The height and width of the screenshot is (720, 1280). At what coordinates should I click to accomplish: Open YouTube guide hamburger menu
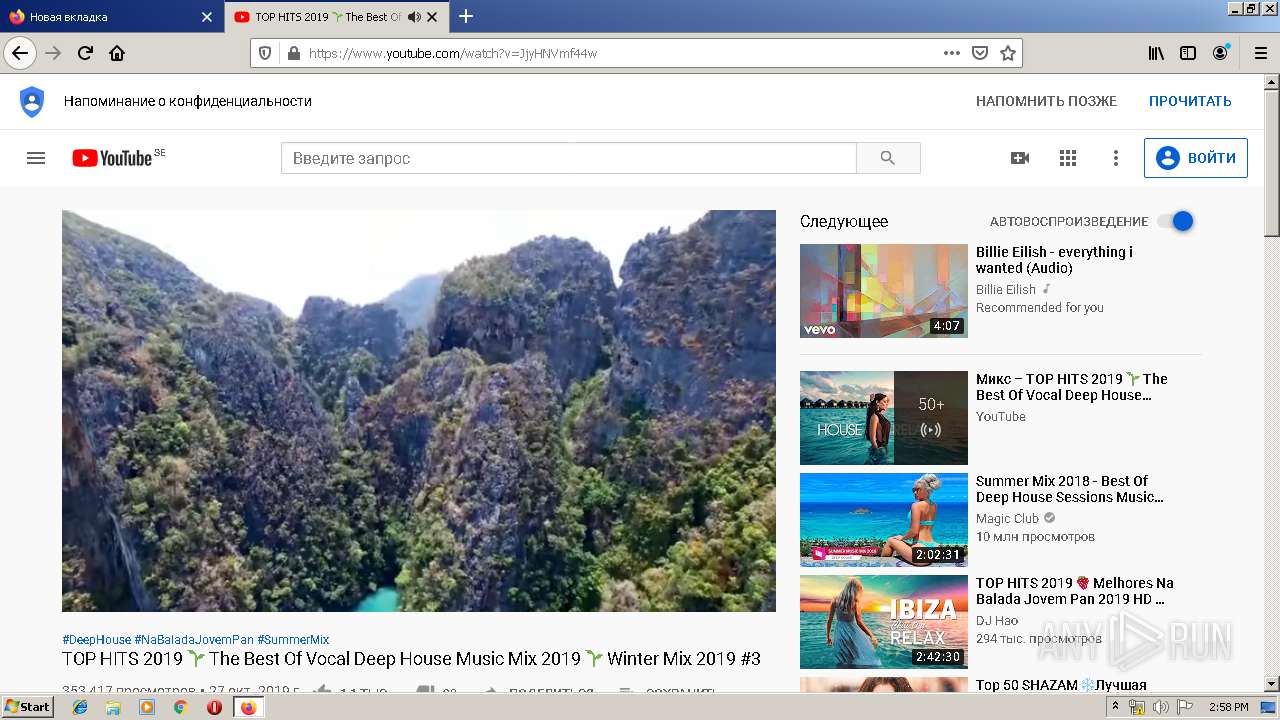point(36,158)
